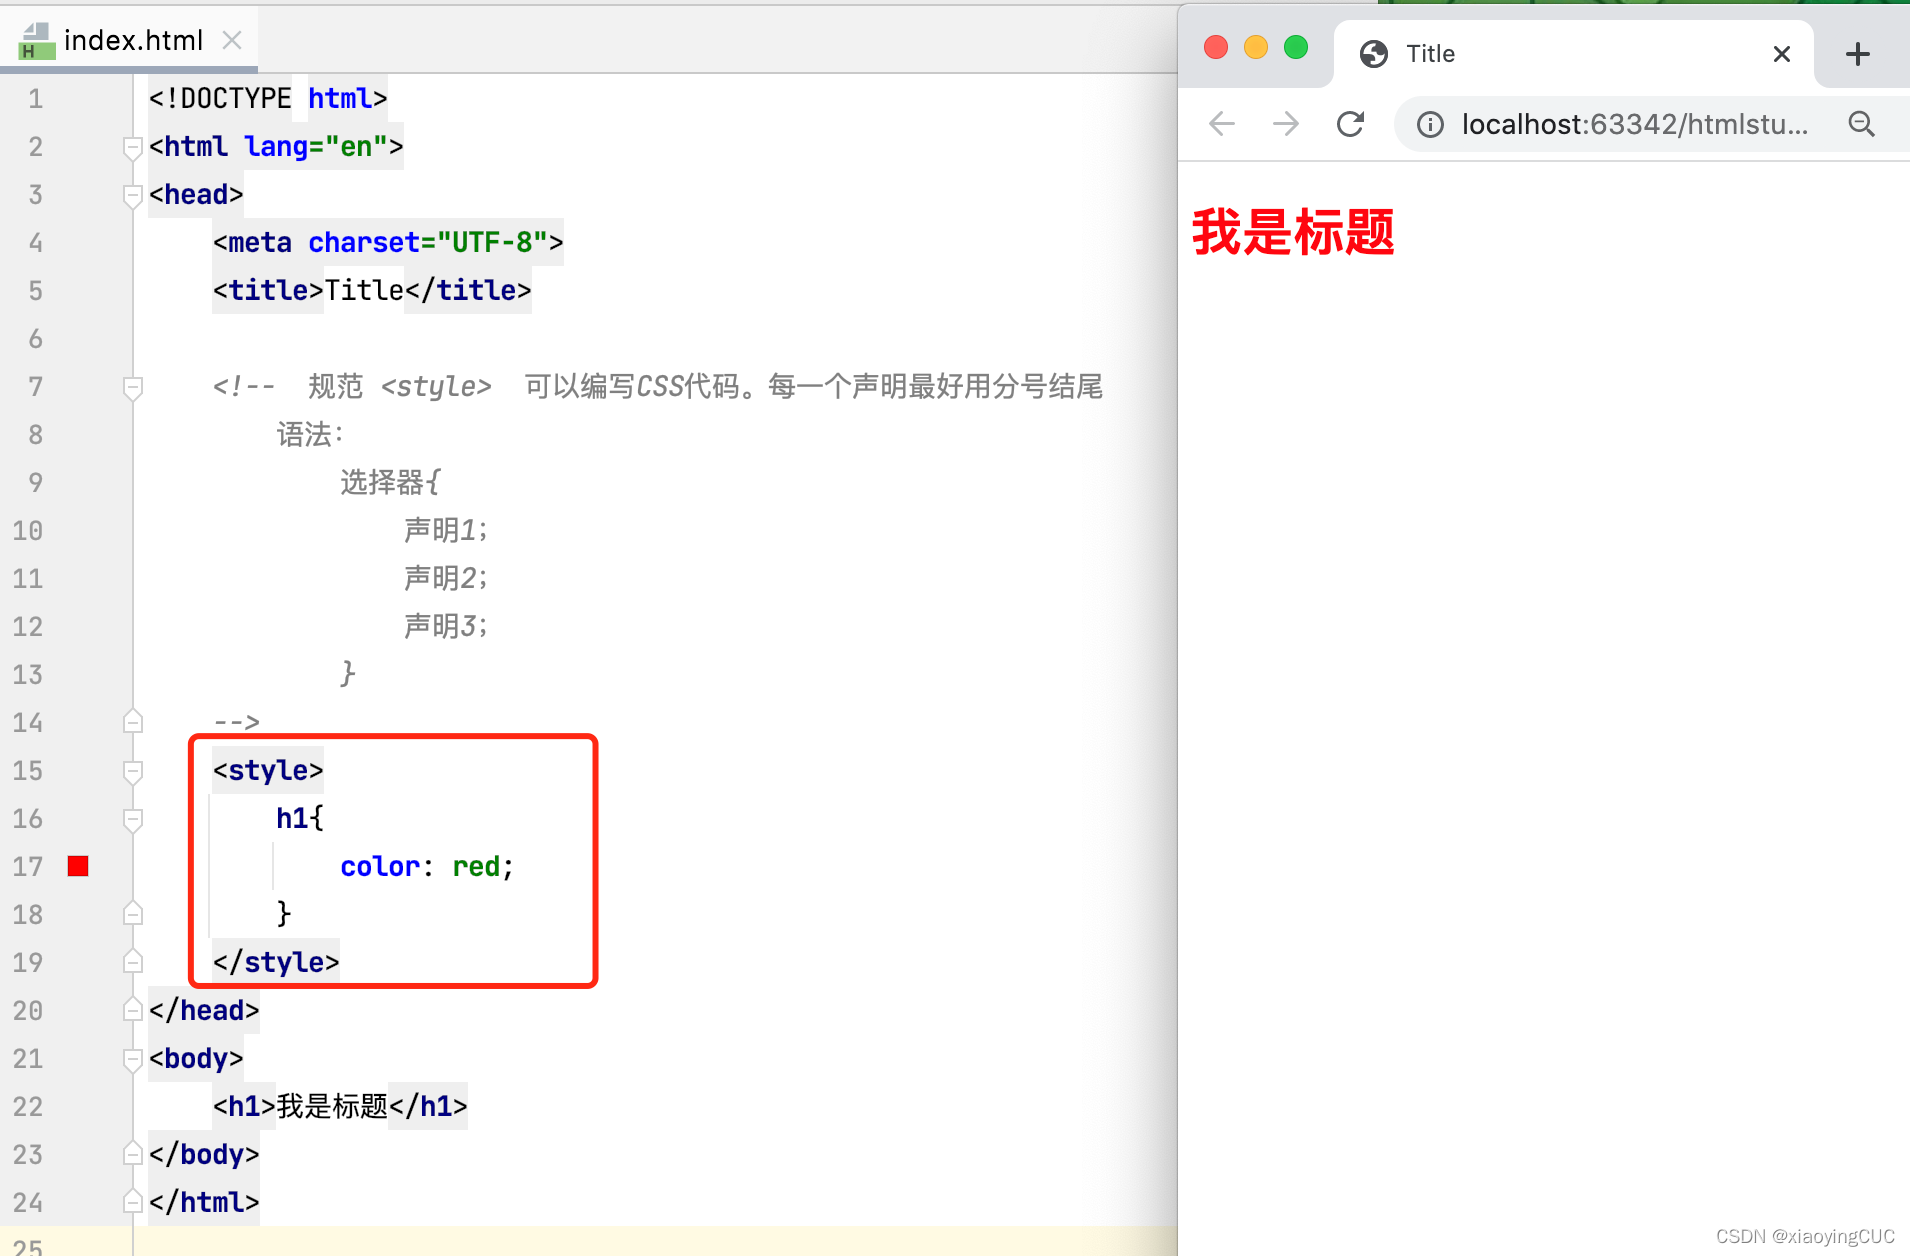The image size is (1910, 1256).
Task: Collapse the head tag fold on line 3
Action: 132,195
